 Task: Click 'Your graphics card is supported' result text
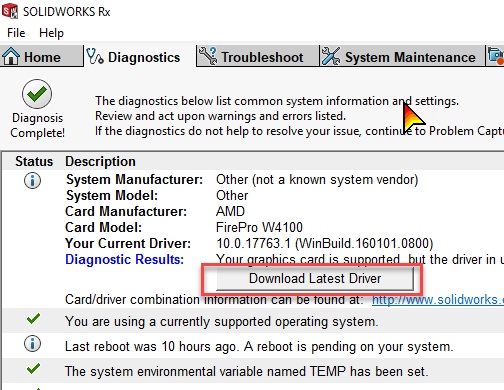(308, 259)
